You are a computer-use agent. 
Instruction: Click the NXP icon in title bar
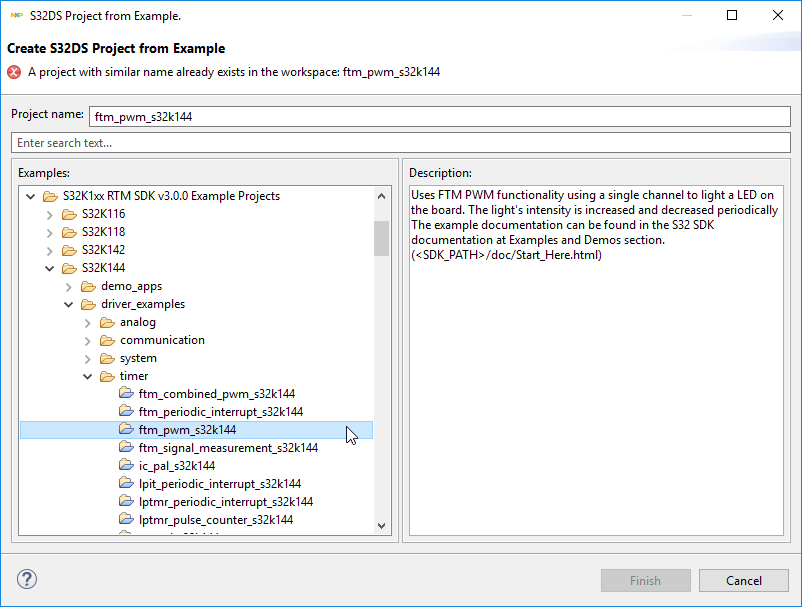[16, 16]
